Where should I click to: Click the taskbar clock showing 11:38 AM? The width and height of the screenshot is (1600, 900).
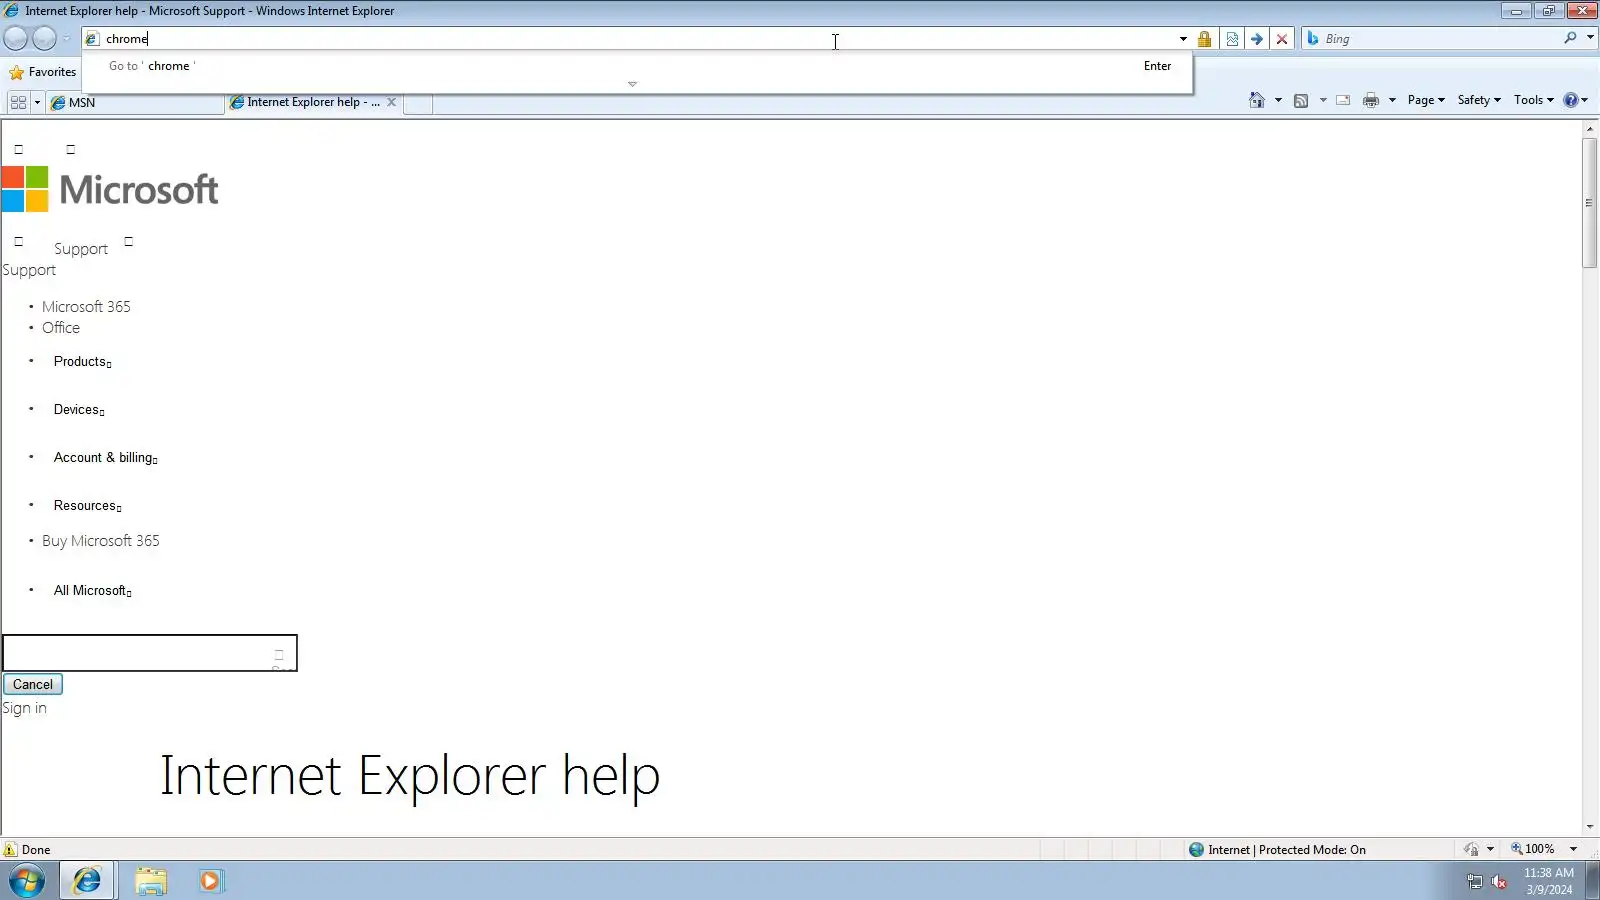coord(1548,881)
